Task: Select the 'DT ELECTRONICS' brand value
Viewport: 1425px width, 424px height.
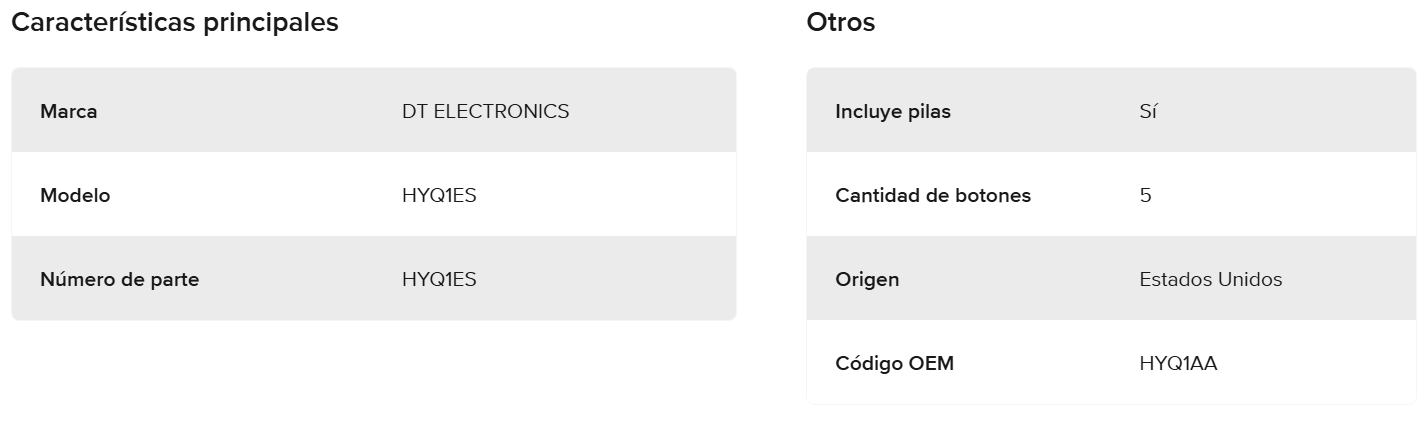Action: 485,111
